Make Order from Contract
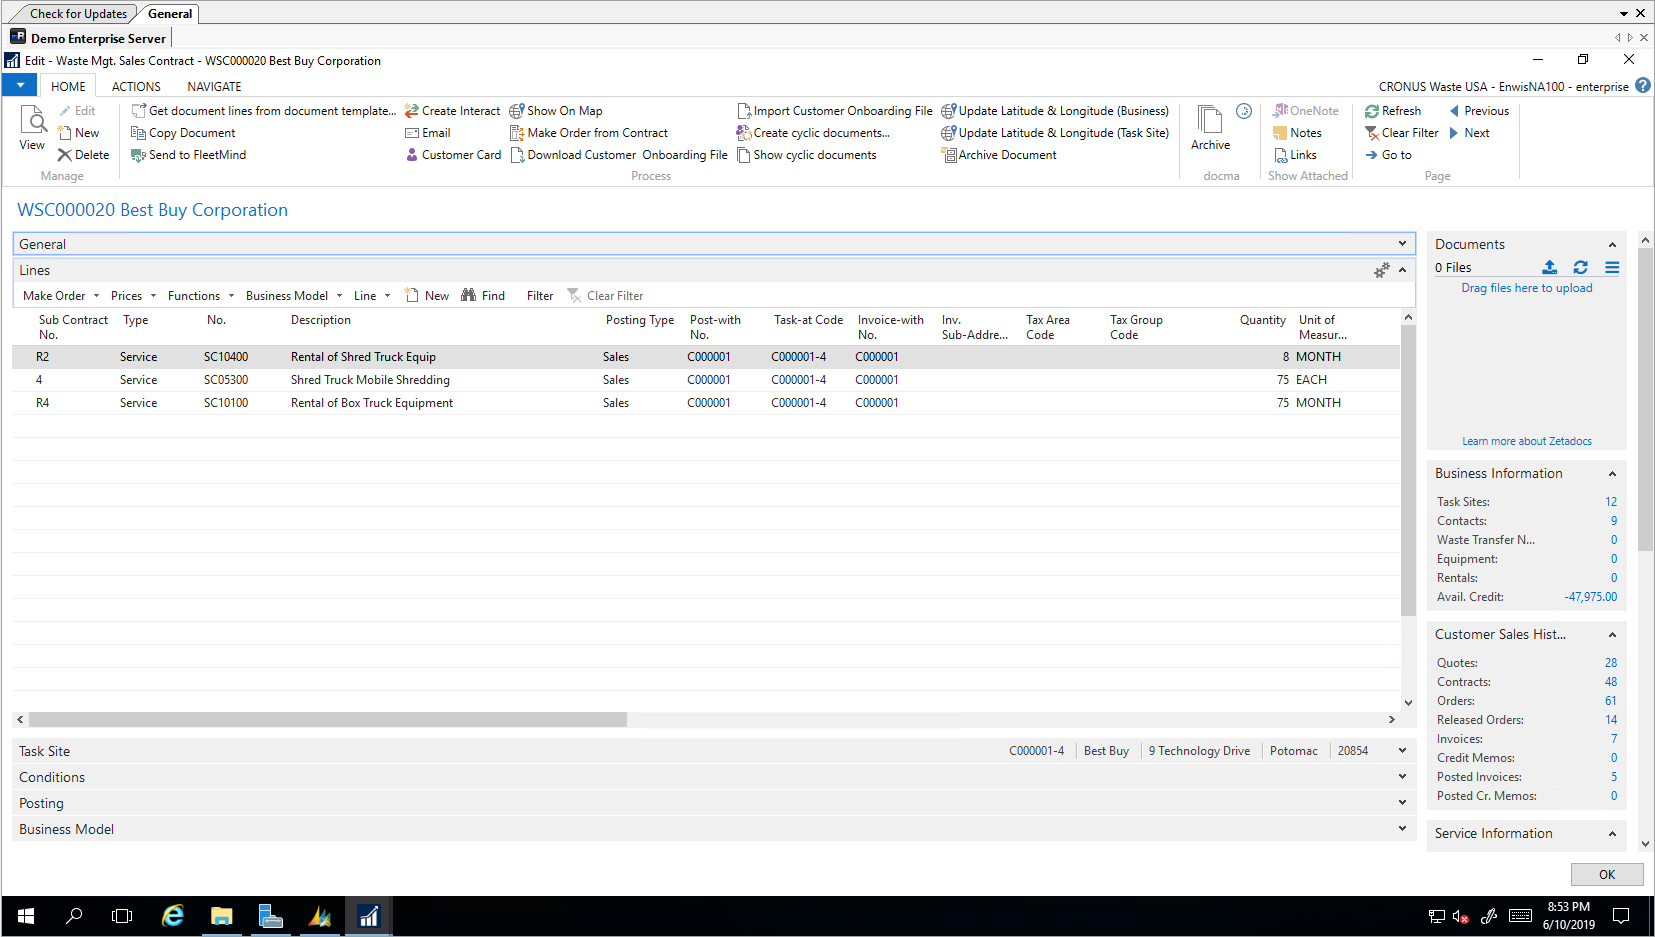The height and width of the screenshot is (937, 1655). point(589,133)
